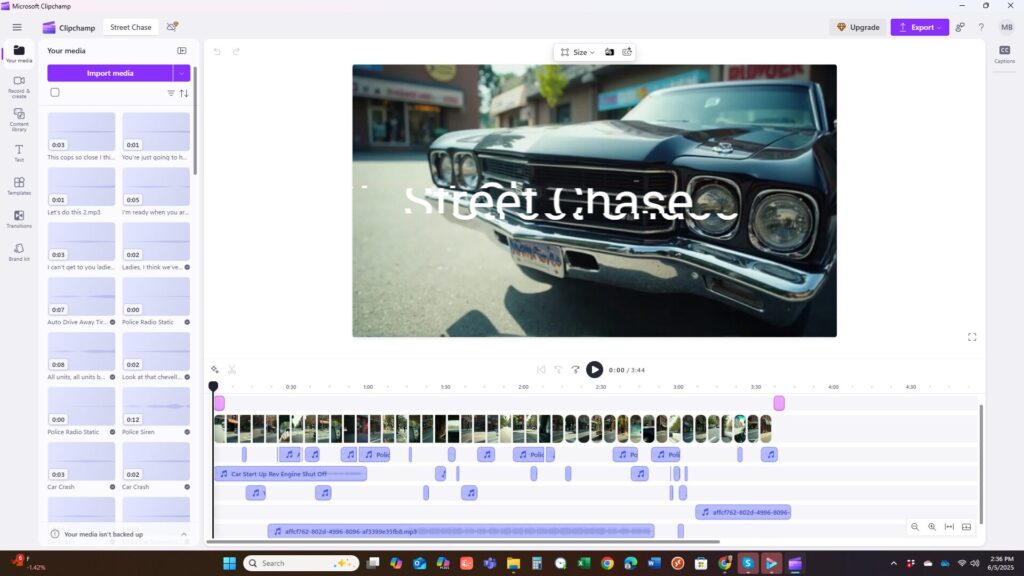Open the Record & create panel

(19, 85)
